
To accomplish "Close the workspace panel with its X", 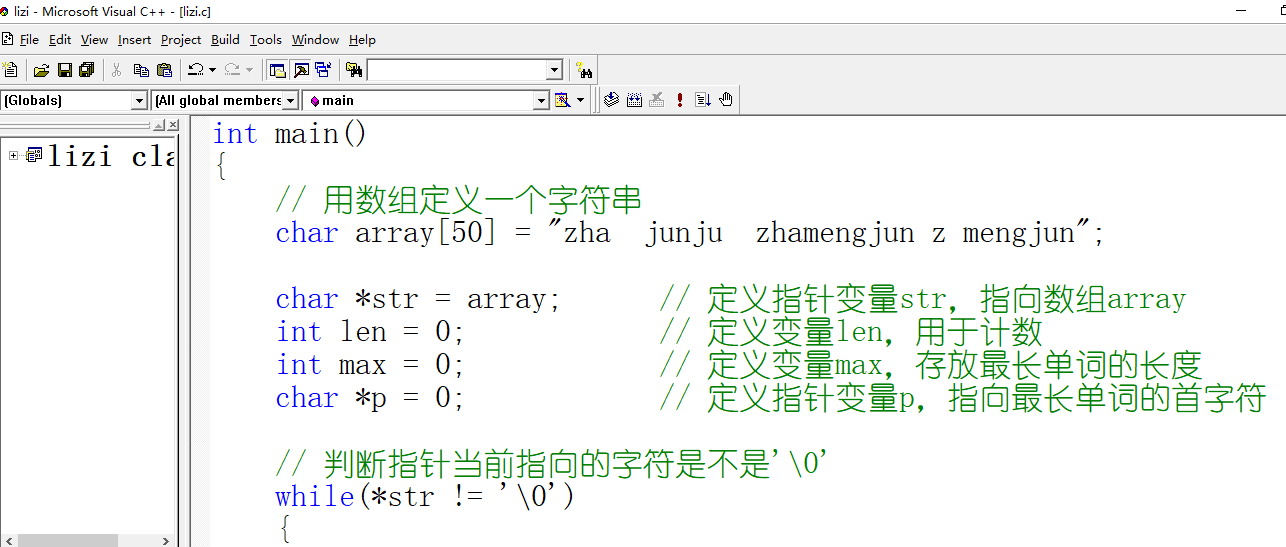I will [173, 125].
